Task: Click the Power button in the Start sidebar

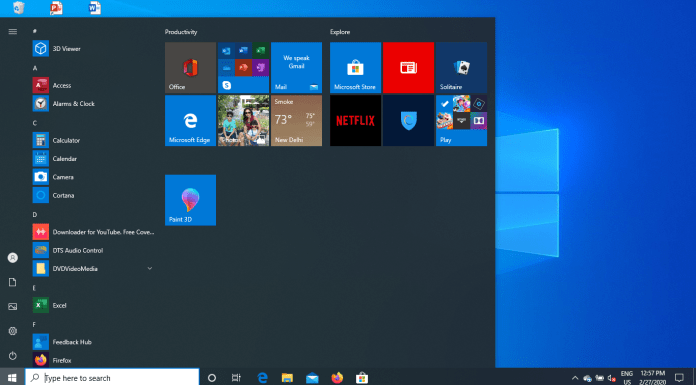Action: coord(12,355)
